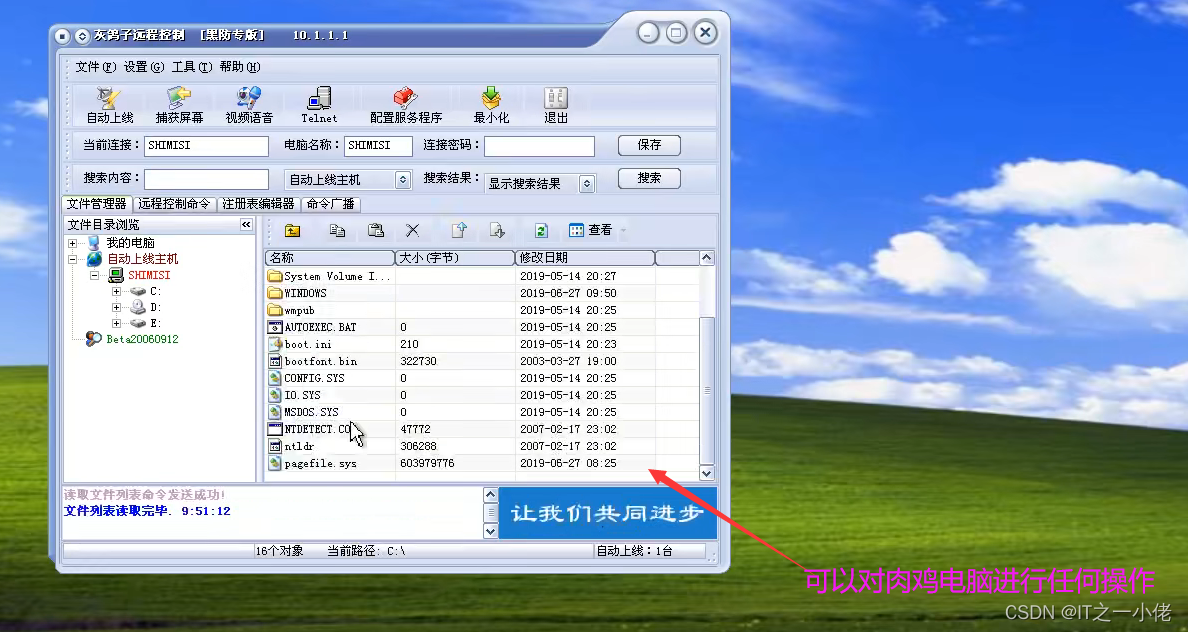1188x632 pixels.
Task: Open the 捕获屏幕 screen capture tool
Action: tap(179, 105)
